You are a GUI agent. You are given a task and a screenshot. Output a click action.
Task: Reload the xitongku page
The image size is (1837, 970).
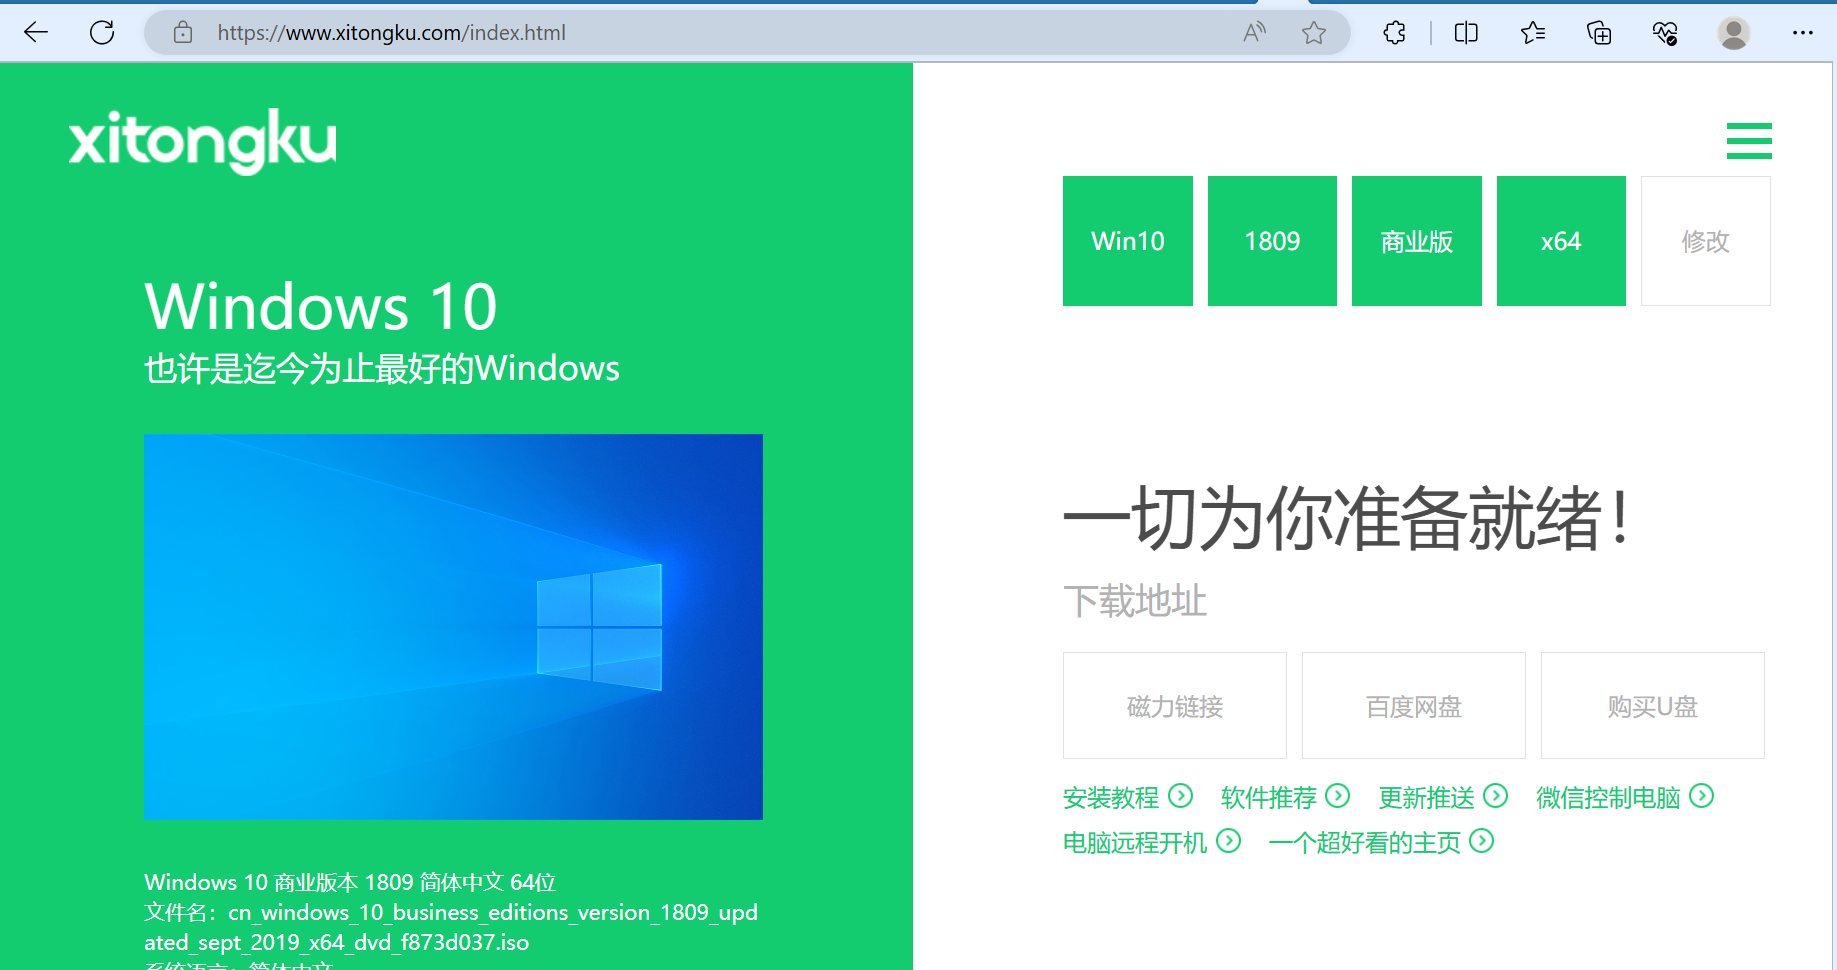(101, 32)
